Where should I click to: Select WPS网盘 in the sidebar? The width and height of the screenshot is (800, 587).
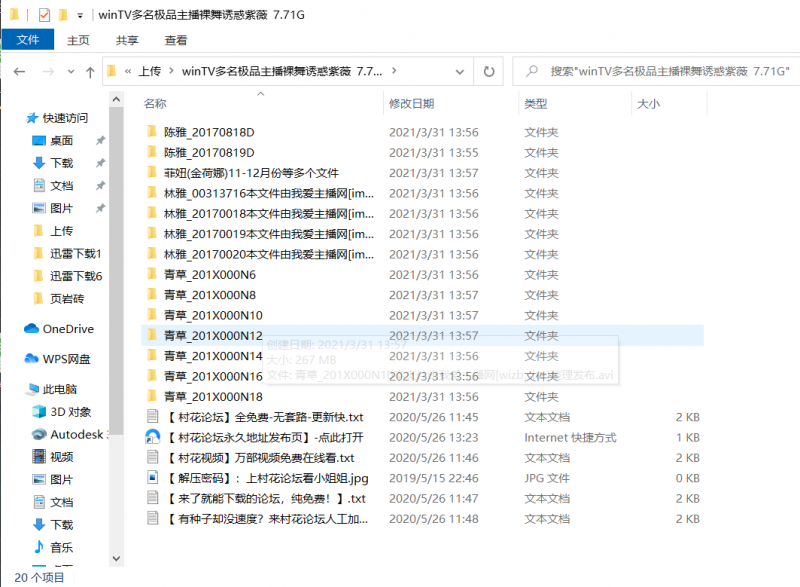tap(66, 359)
